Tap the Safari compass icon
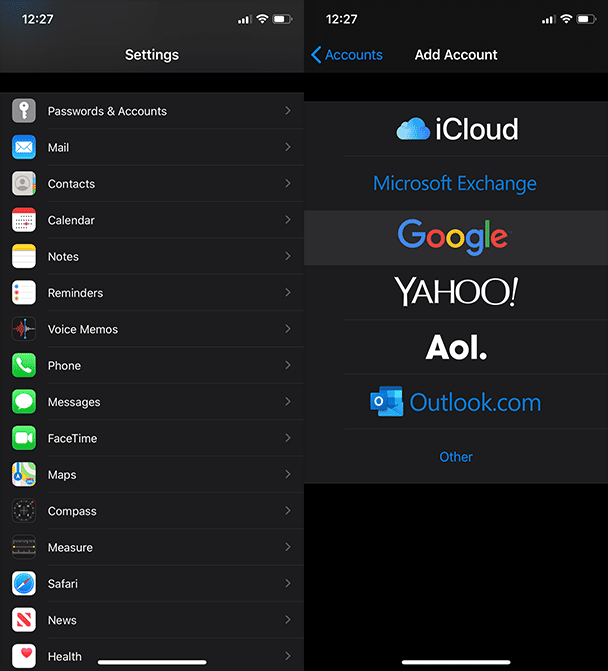 pyautogui.click(x=24, y=584)
